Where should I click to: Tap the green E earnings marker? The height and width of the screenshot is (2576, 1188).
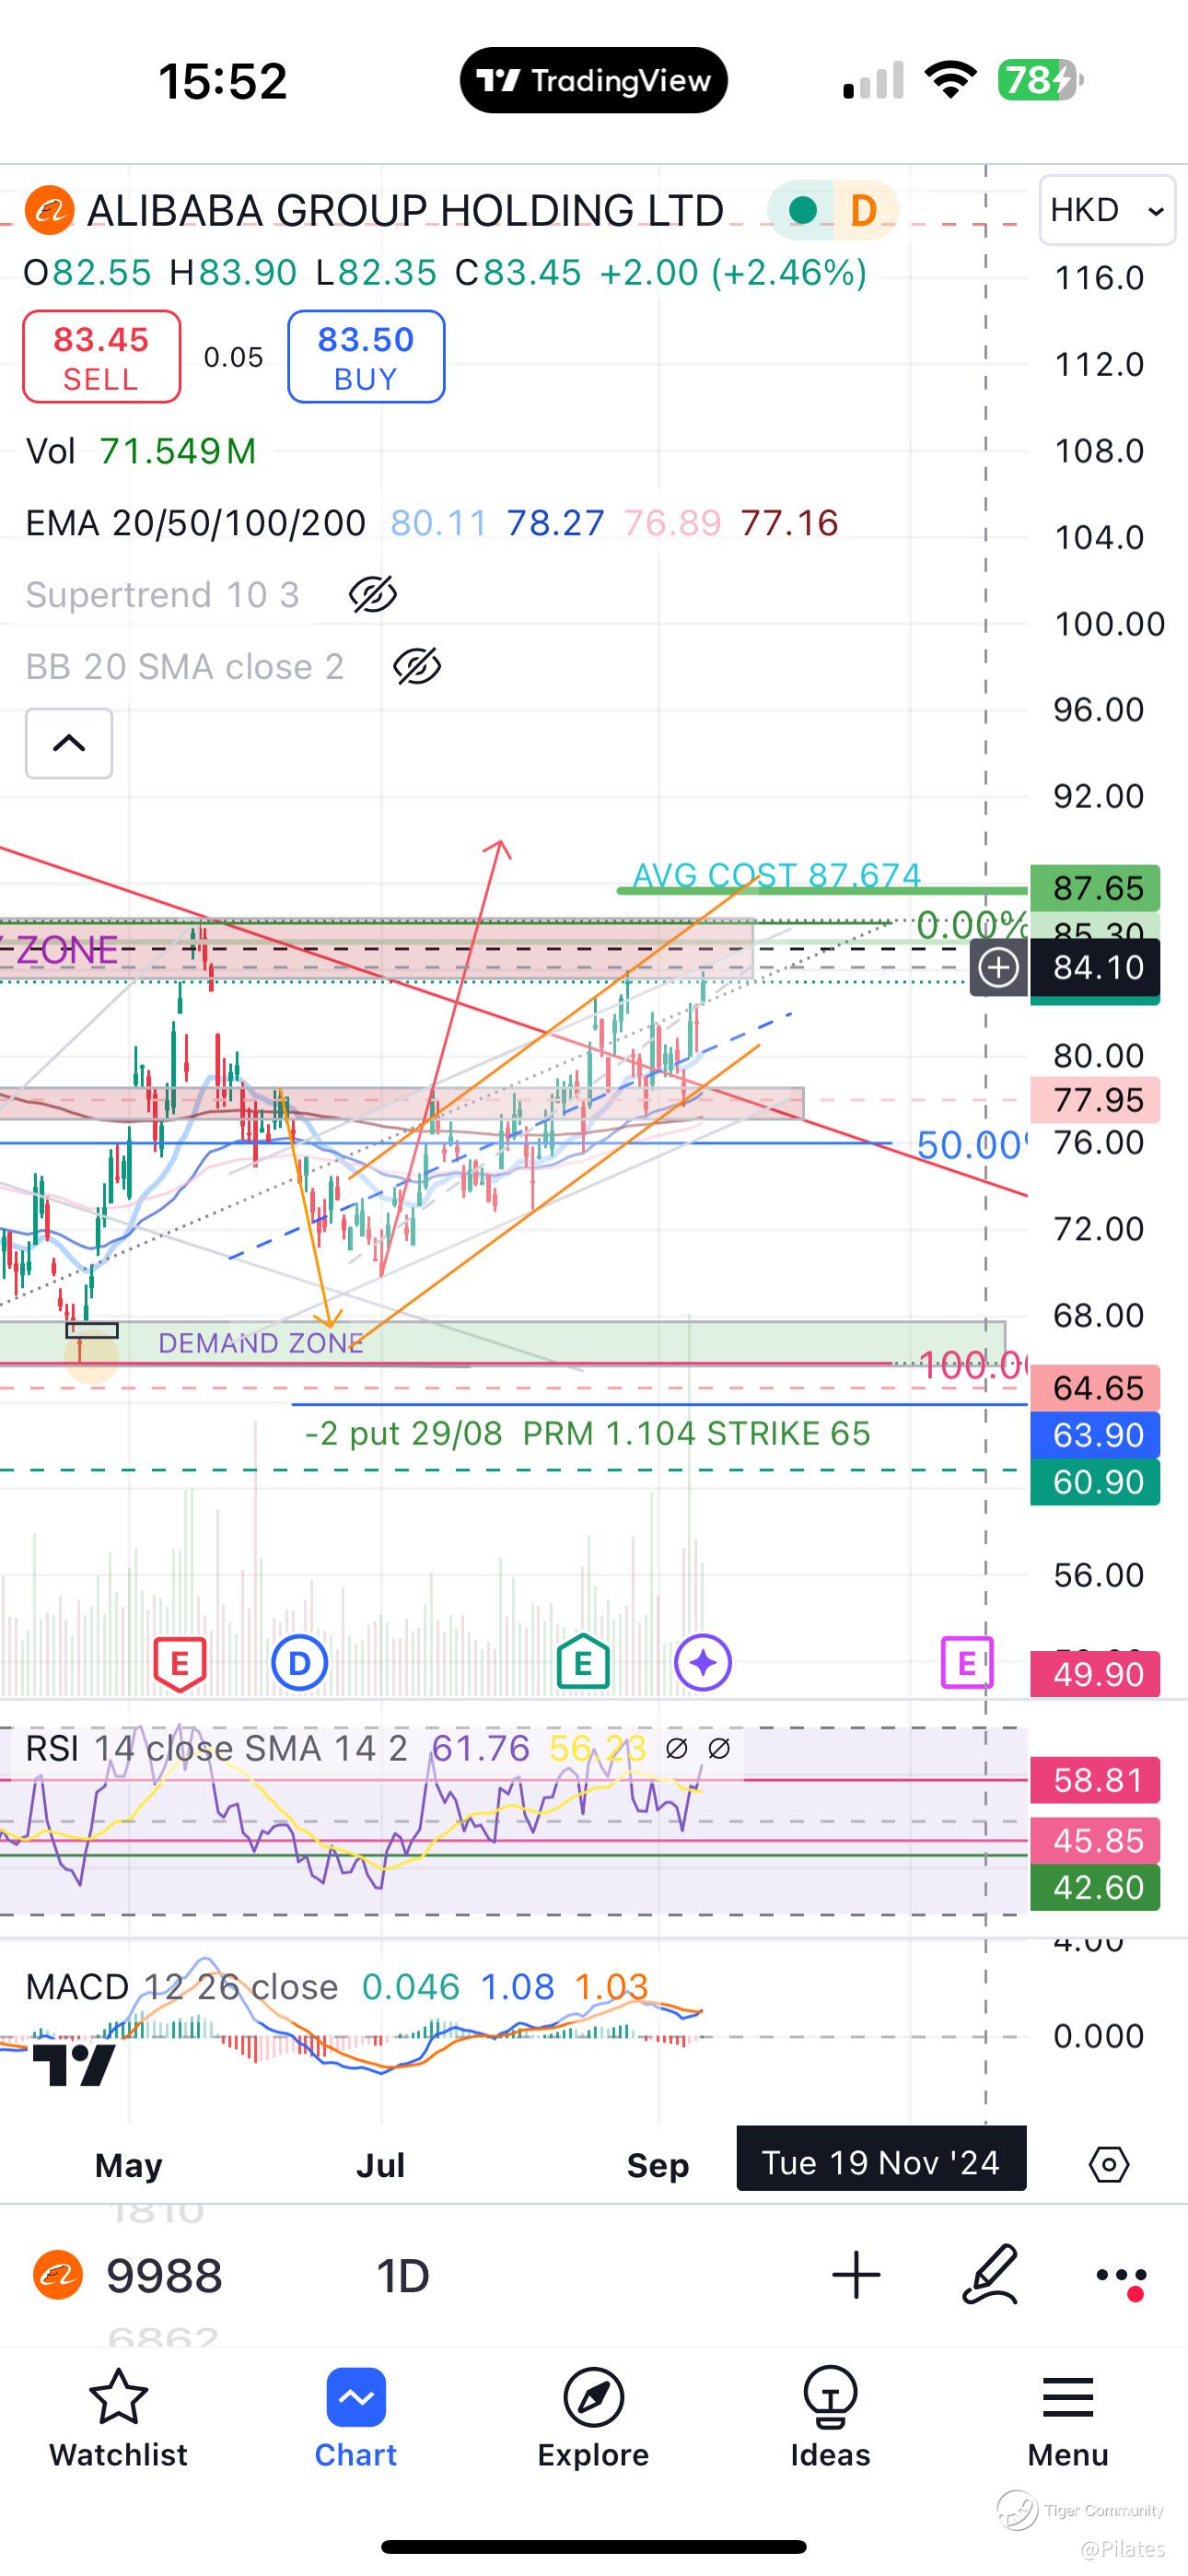583,1664
